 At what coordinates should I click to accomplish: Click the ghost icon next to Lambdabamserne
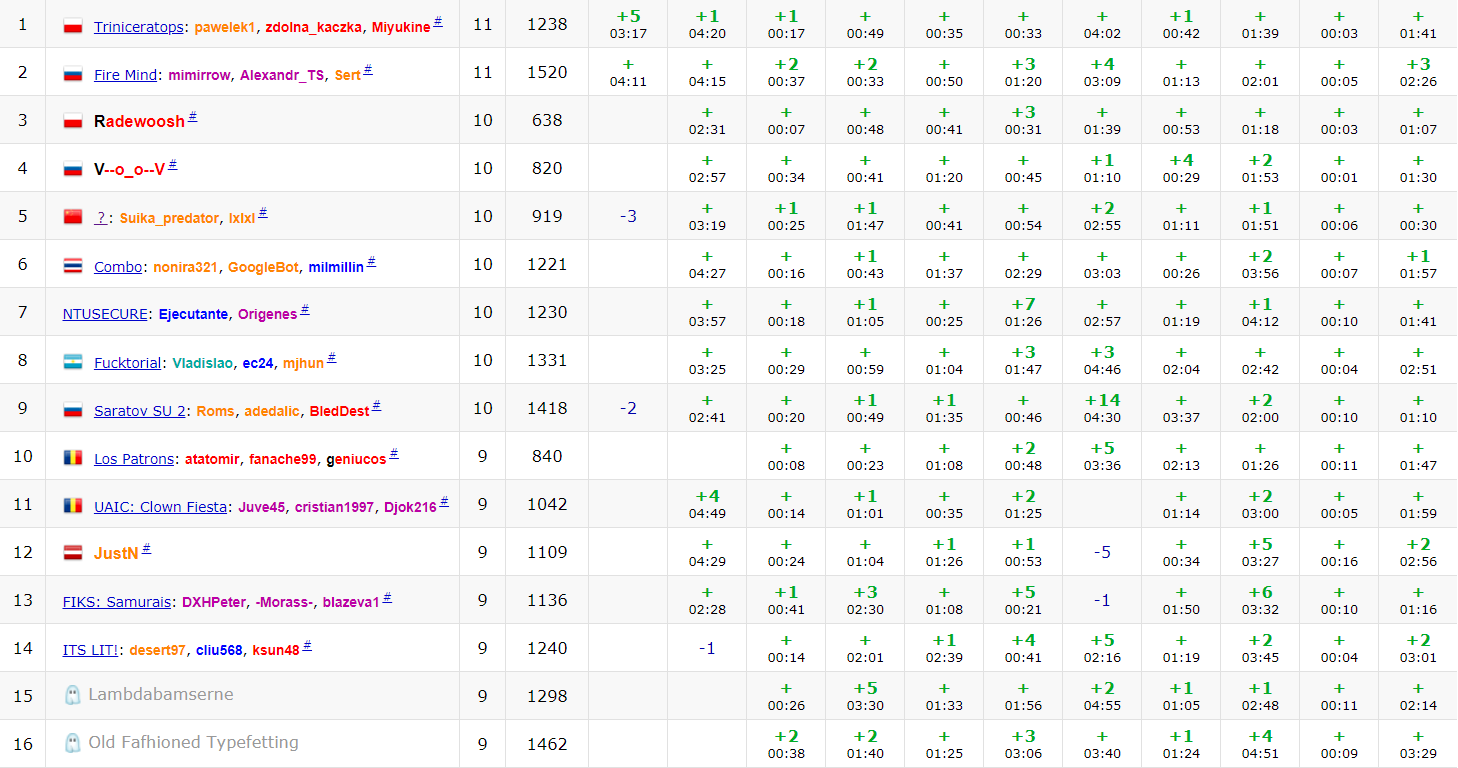pyautogui.click(x=72, y=695)
